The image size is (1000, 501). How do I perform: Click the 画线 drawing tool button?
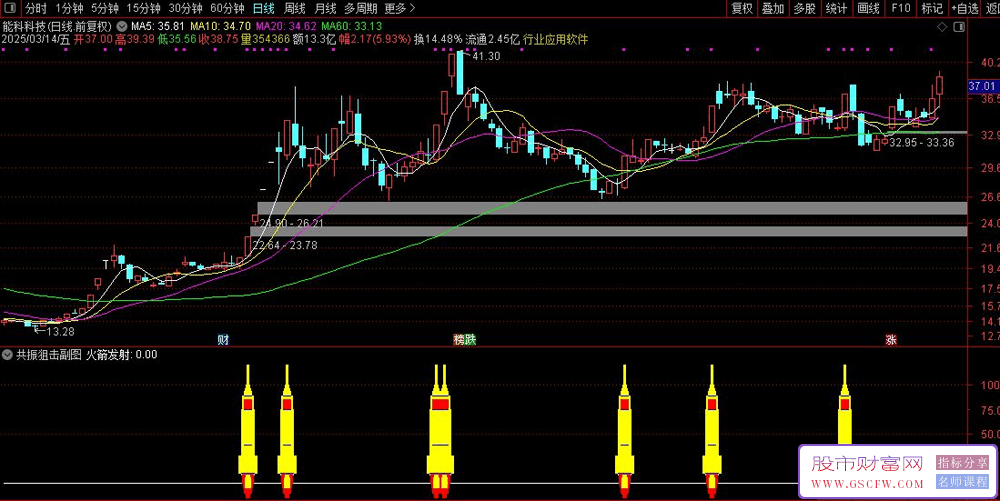click(868, 8)
